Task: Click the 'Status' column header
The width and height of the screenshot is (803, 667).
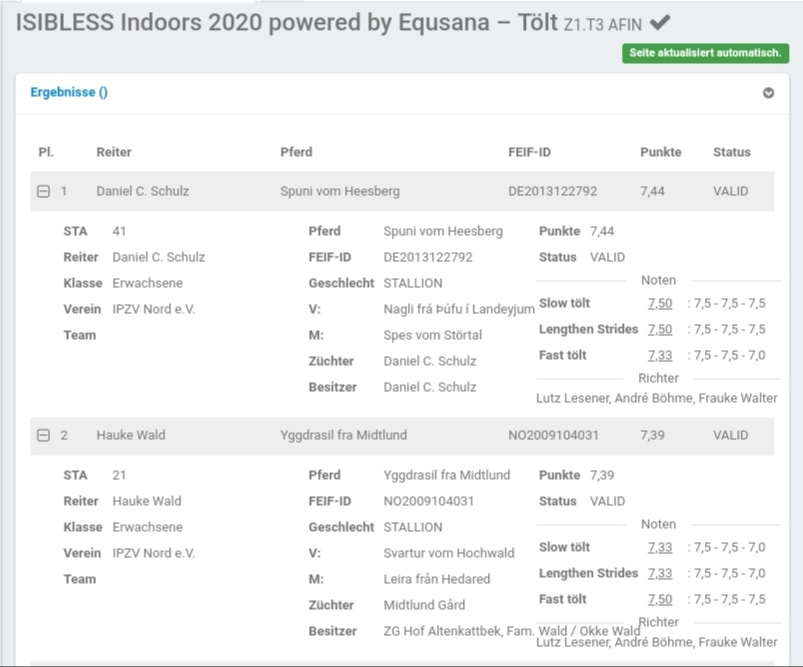Action: click(x=732, y=152)
